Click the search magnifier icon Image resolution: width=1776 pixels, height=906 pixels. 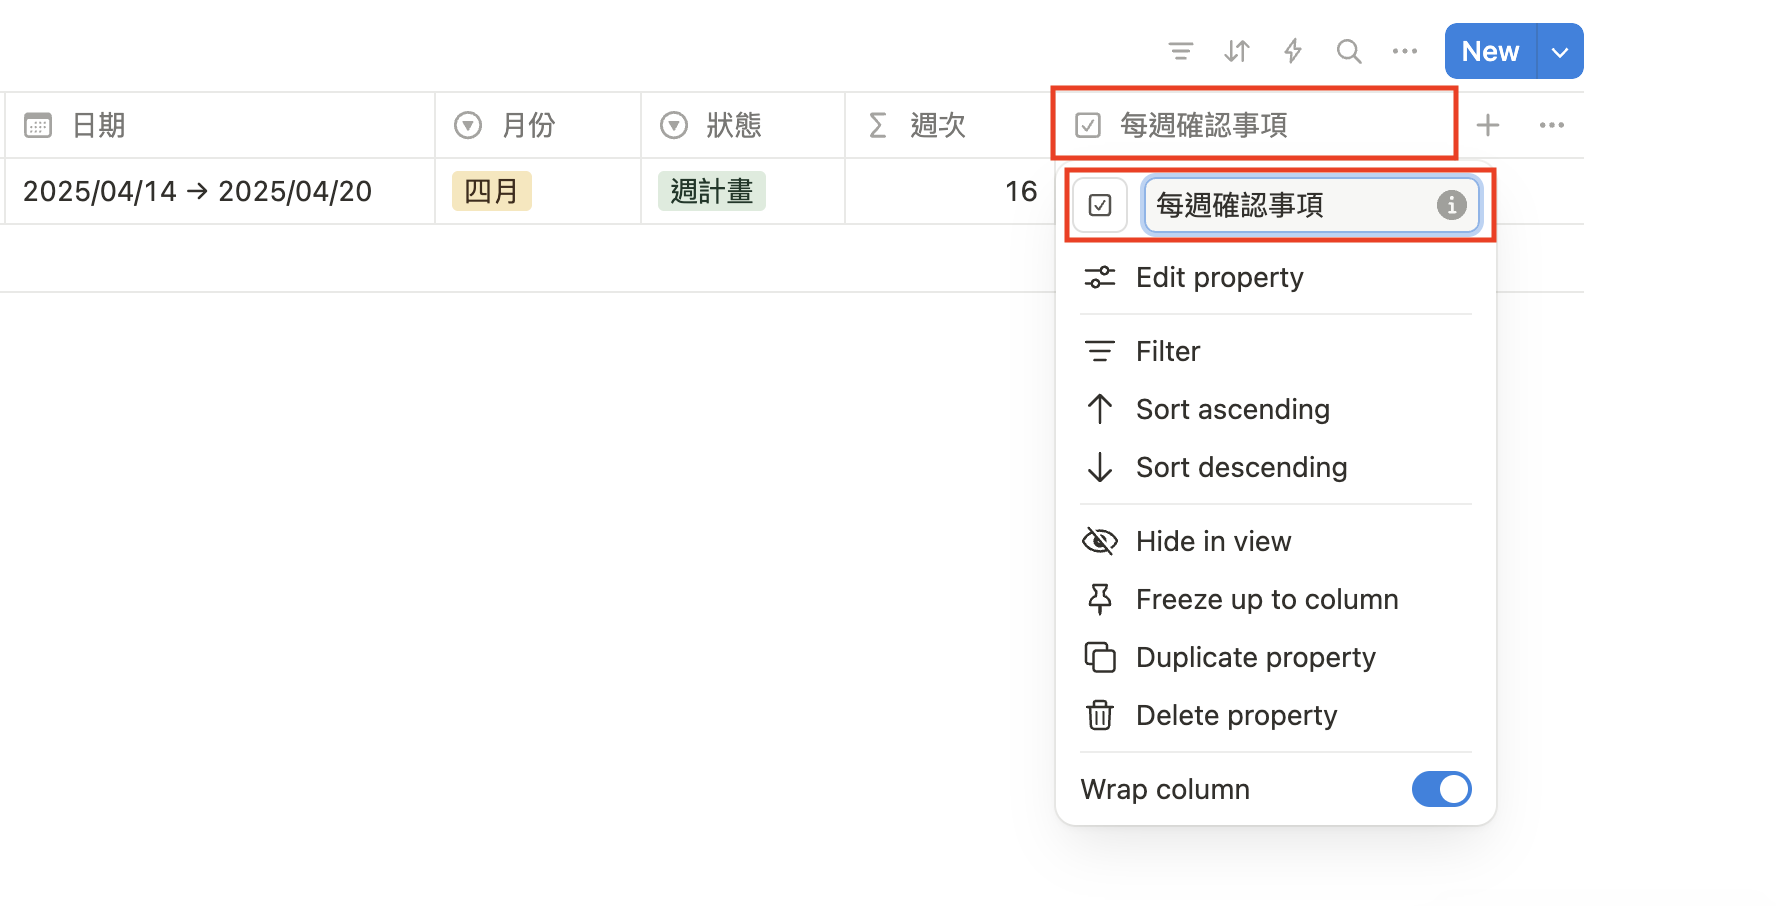(x=1349, y=51)
